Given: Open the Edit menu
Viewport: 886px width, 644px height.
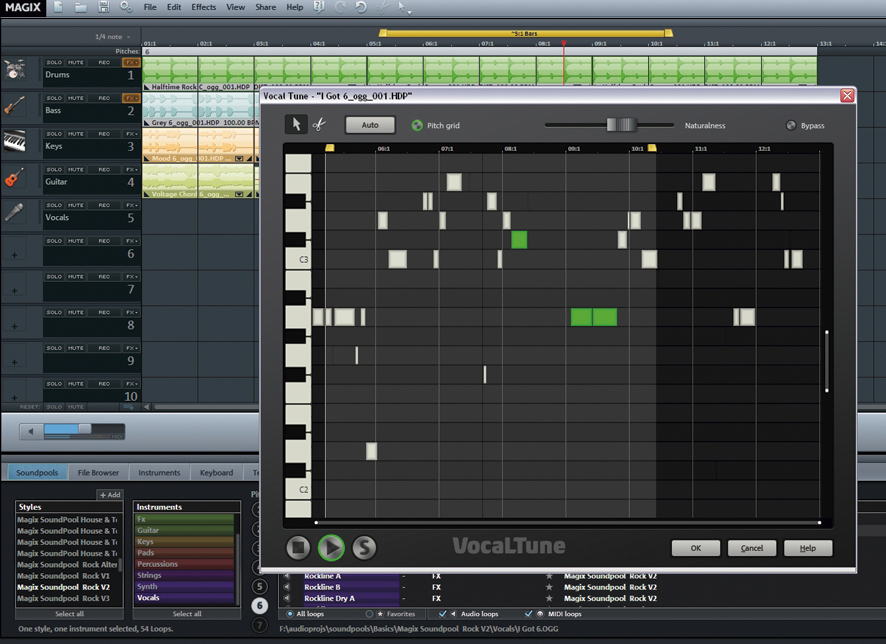Looking at the screenshot, I should pos(174,7).
